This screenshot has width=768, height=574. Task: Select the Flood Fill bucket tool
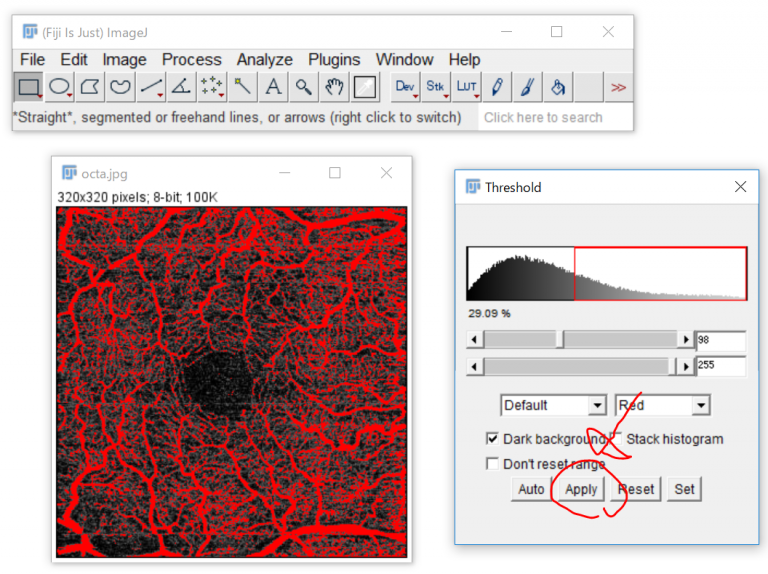point(558,87)
